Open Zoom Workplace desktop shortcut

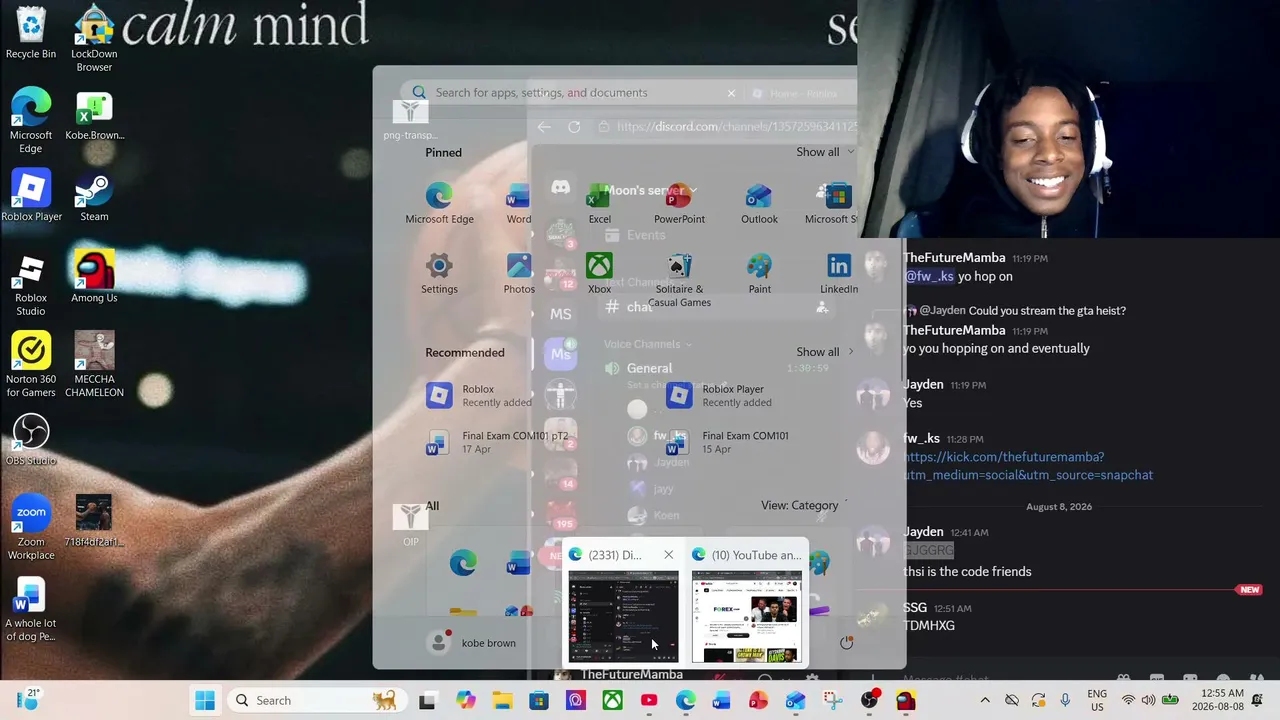click(31, 527)
